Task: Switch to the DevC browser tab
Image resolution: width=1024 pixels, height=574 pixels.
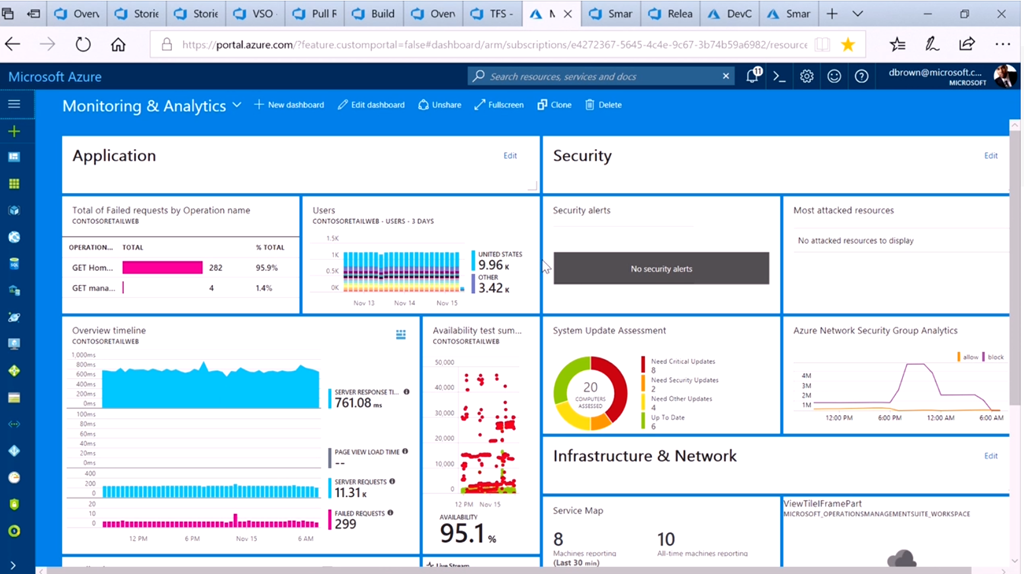Action: click(x=731, y=14)
